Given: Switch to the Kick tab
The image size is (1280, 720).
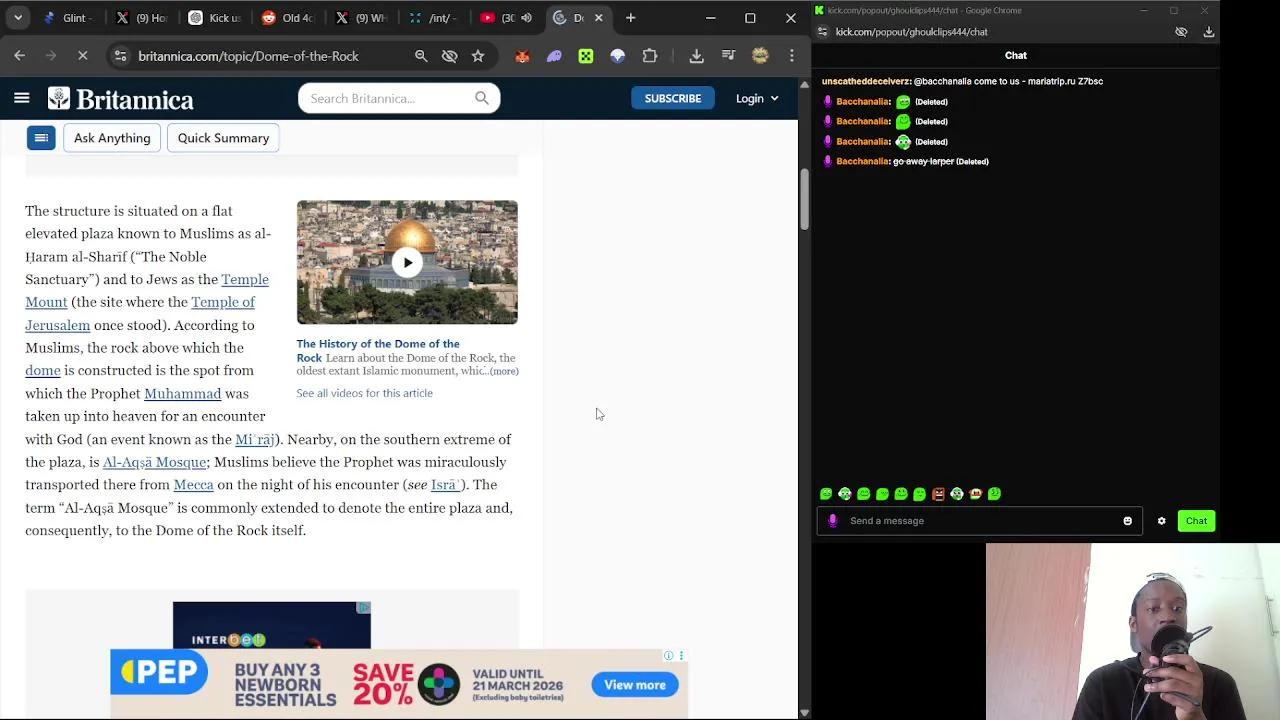Looking at the screenshot, I should 216,18.
